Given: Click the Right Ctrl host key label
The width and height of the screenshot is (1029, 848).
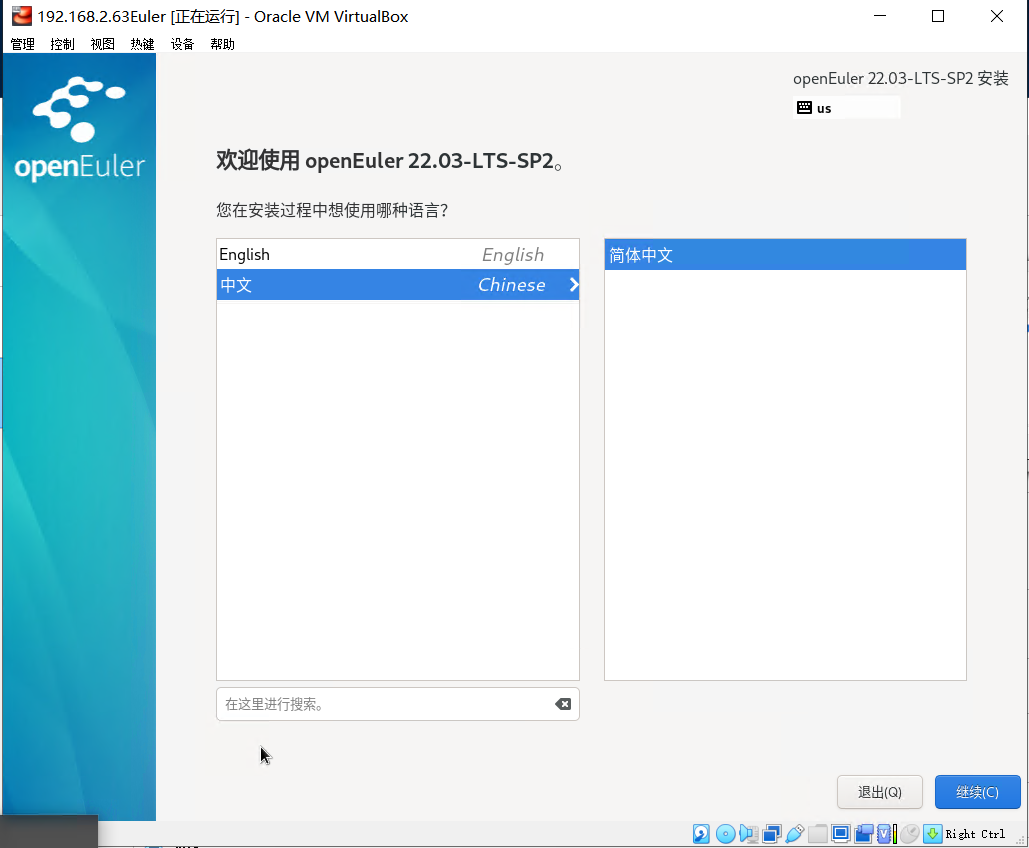Looking at the screenshot, I should [x=975, y=834].
